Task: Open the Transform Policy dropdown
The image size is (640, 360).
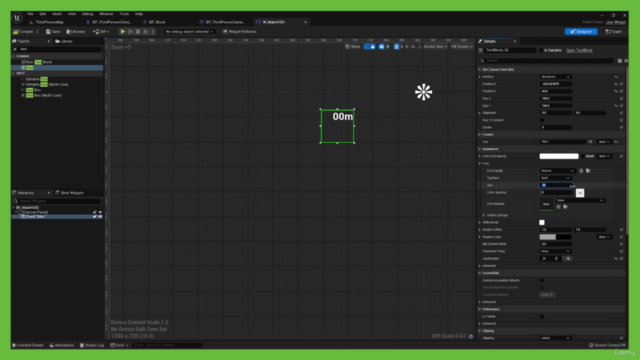Action: click(556, 251)
